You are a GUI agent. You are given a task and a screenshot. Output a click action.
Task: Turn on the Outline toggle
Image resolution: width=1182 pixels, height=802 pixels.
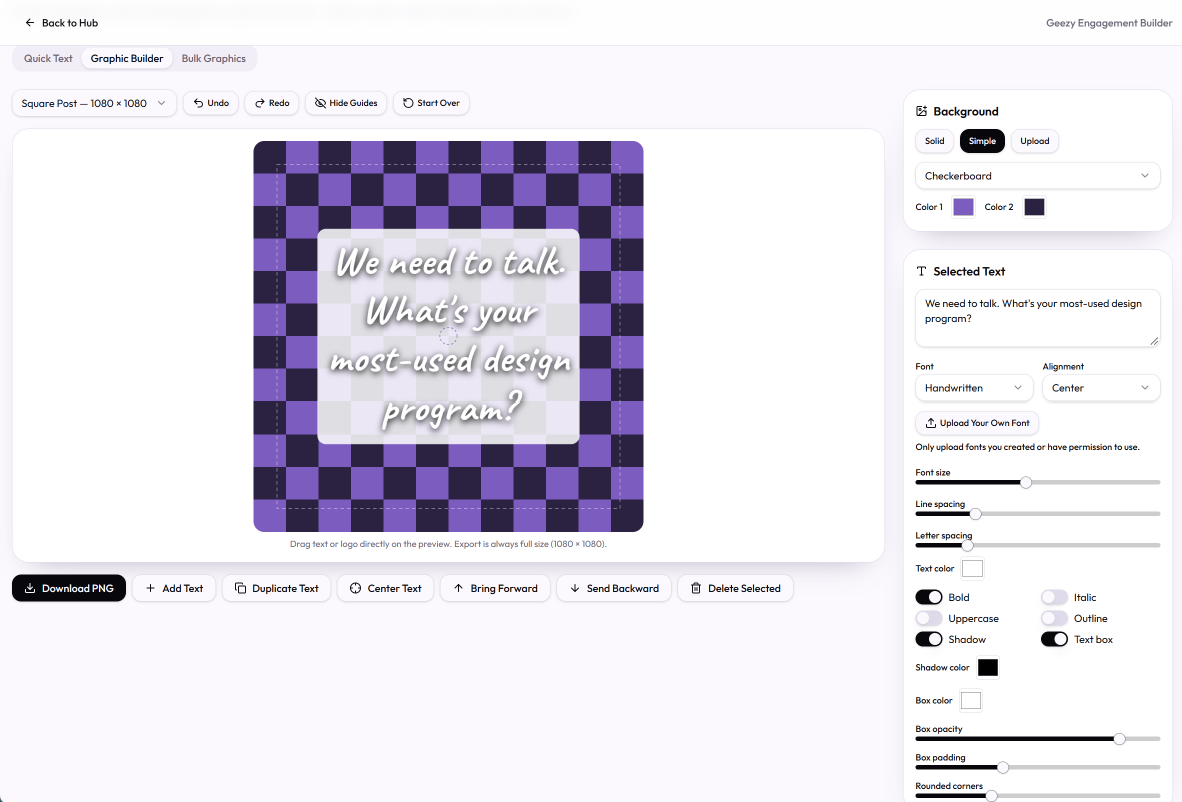pos(1055,618)
